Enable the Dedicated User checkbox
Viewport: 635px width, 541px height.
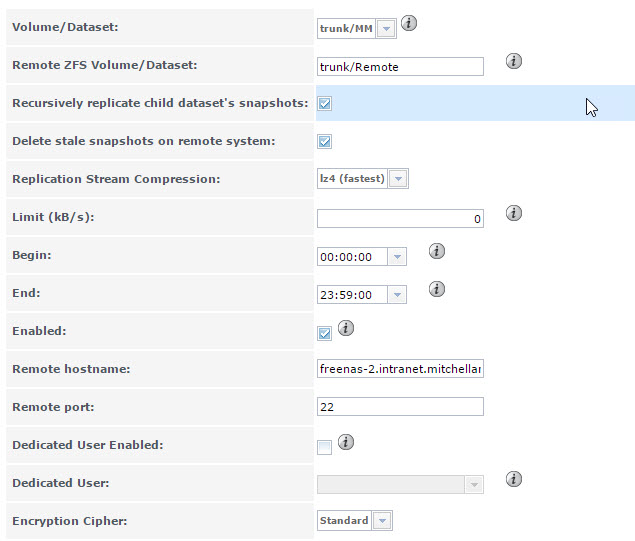[324, 447]
